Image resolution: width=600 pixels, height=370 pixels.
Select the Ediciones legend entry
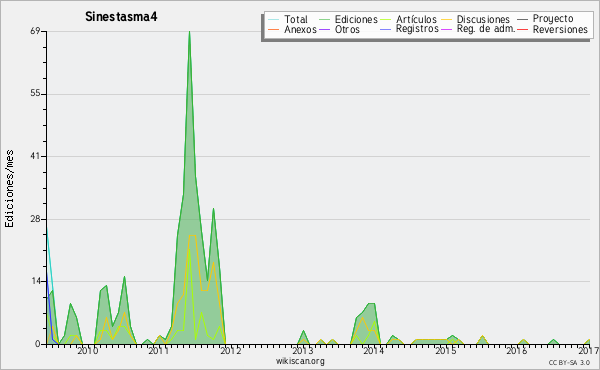coord(356,19)
